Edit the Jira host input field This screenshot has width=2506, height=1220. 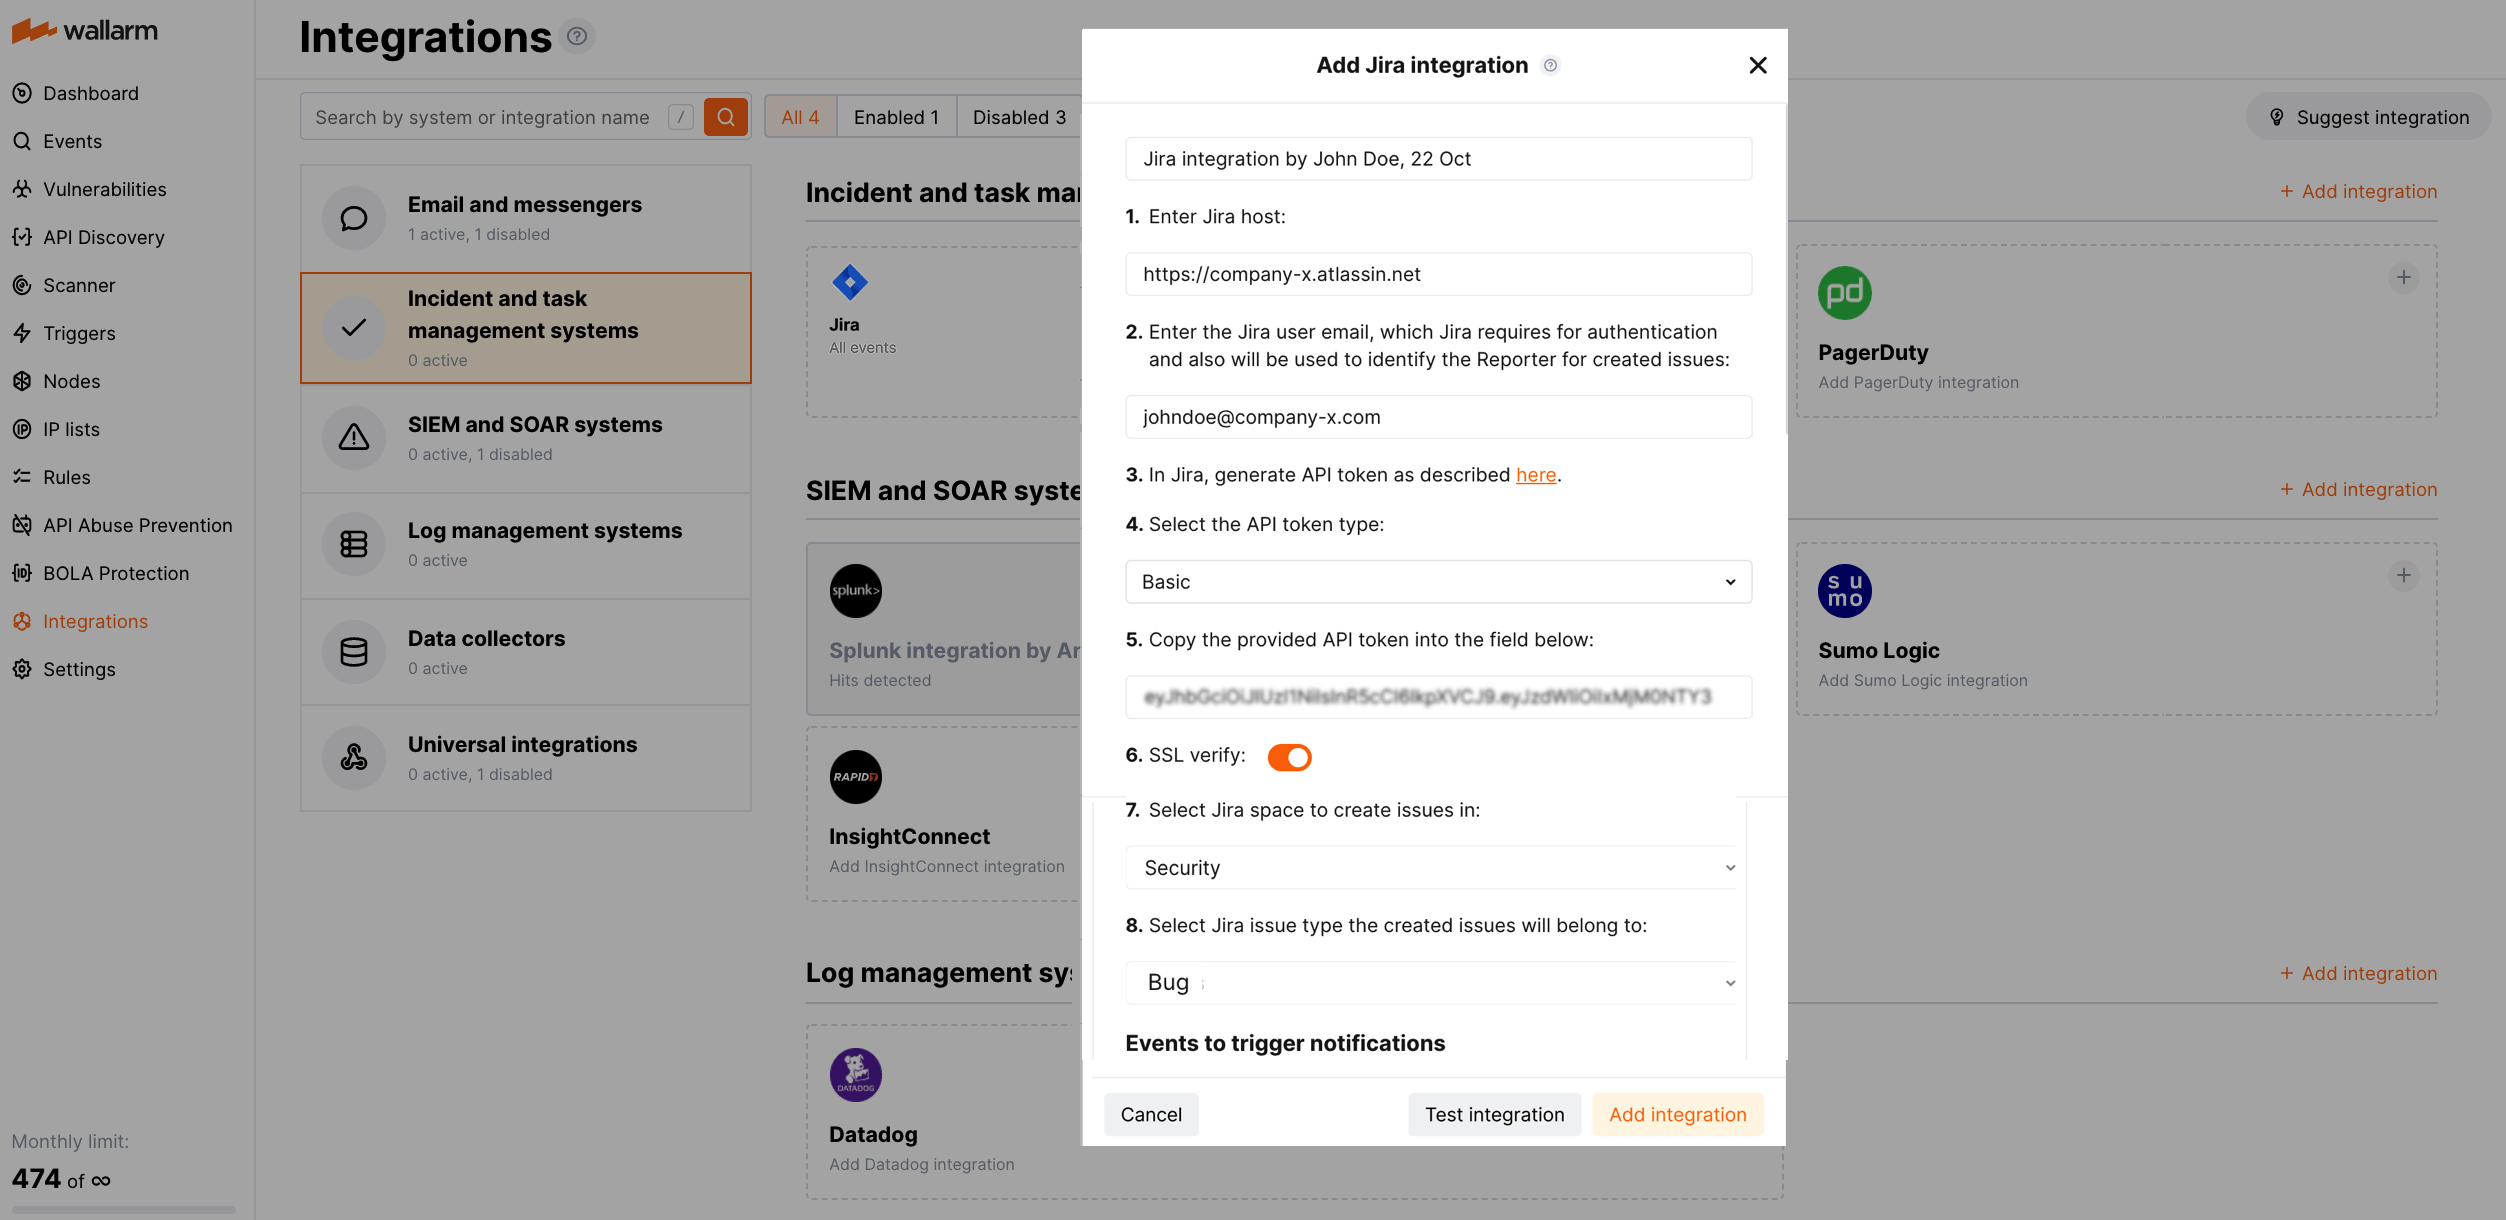[1437, 274]
